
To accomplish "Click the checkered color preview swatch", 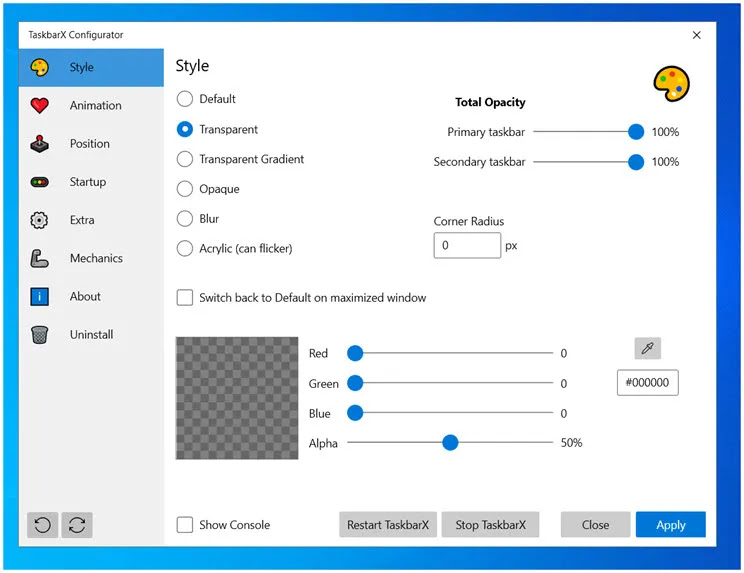I will pos(237,398).
